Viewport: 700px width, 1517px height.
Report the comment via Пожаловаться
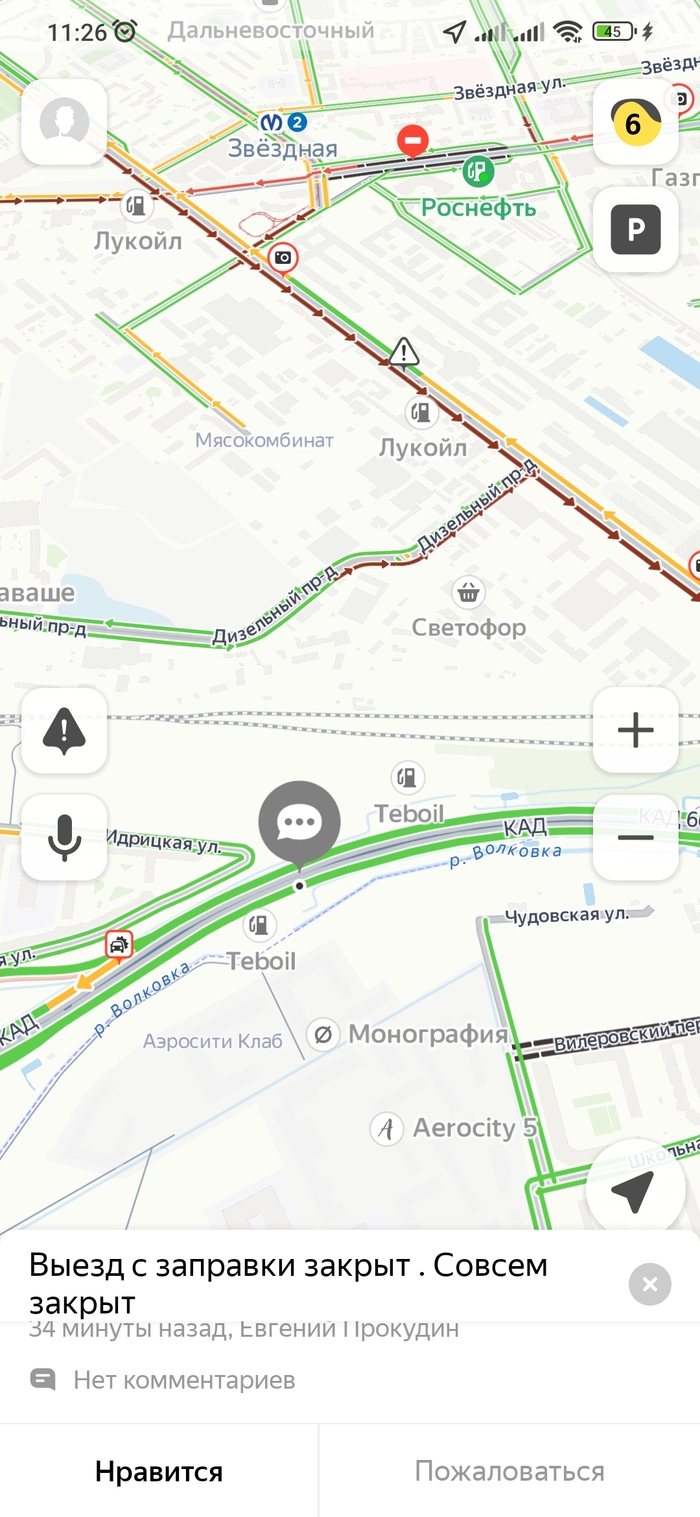click(x=510, y=1471)
